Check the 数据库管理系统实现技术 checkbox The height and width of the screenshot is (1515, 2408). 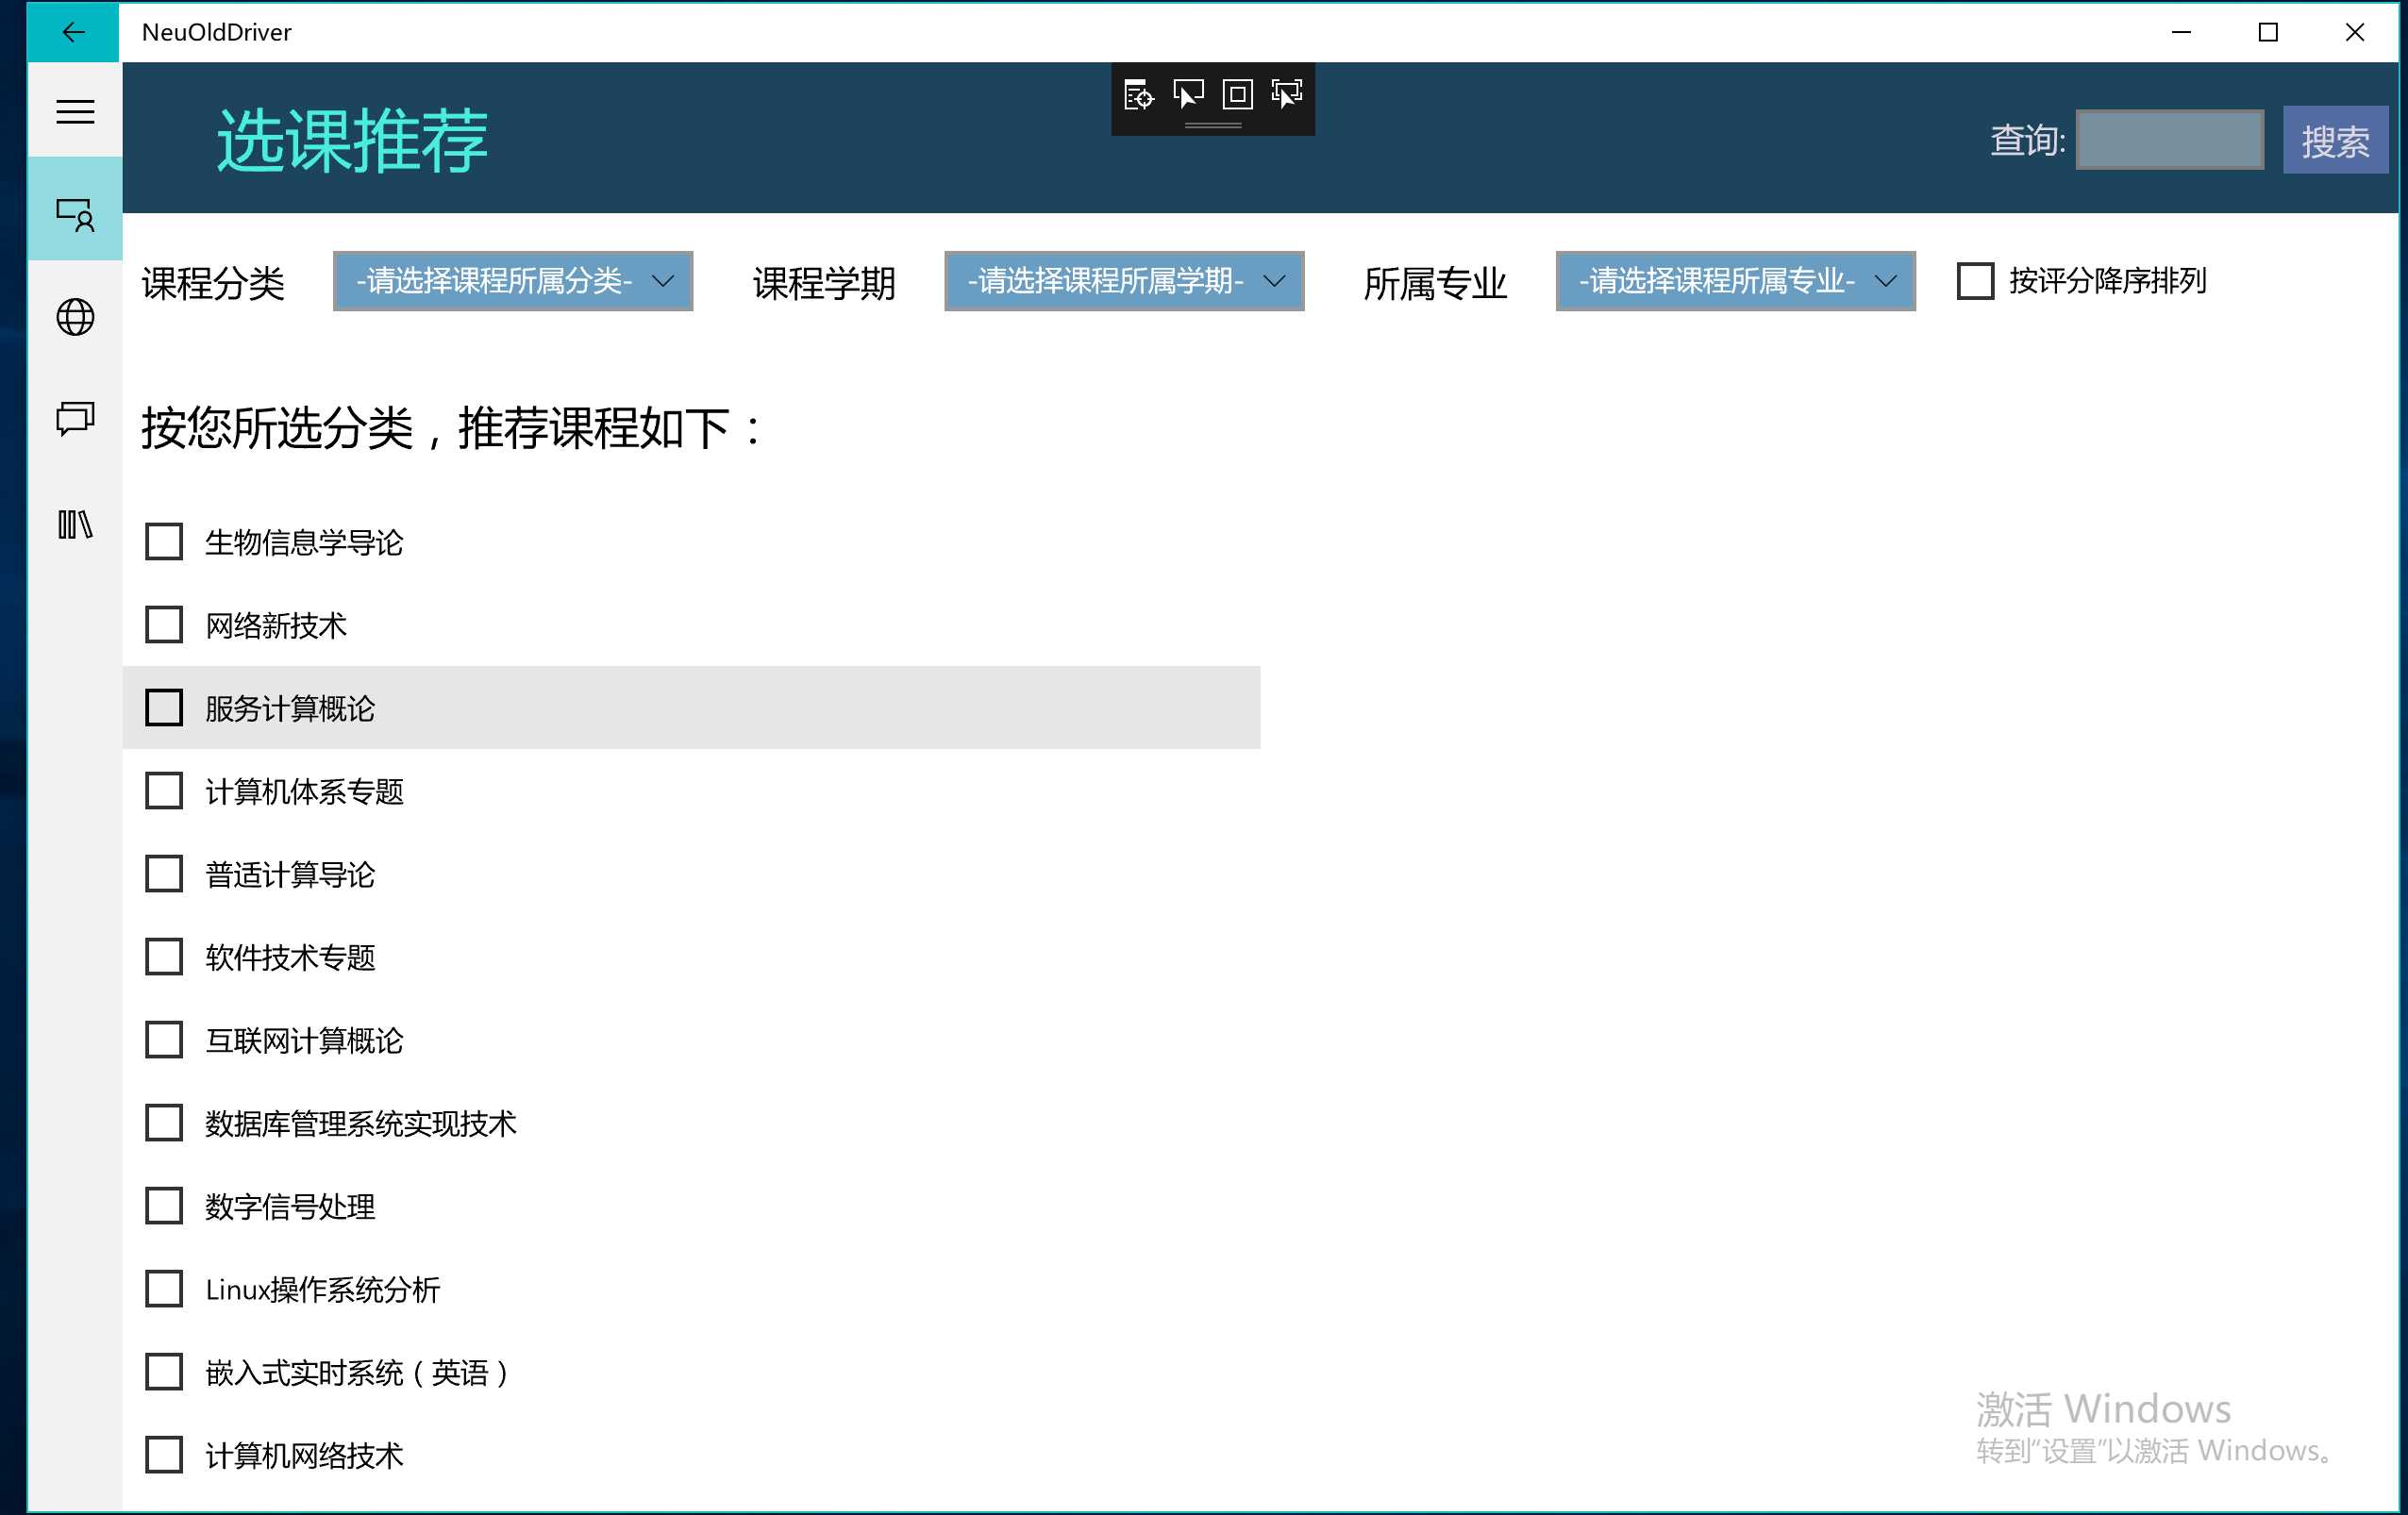pos(164,1123)
